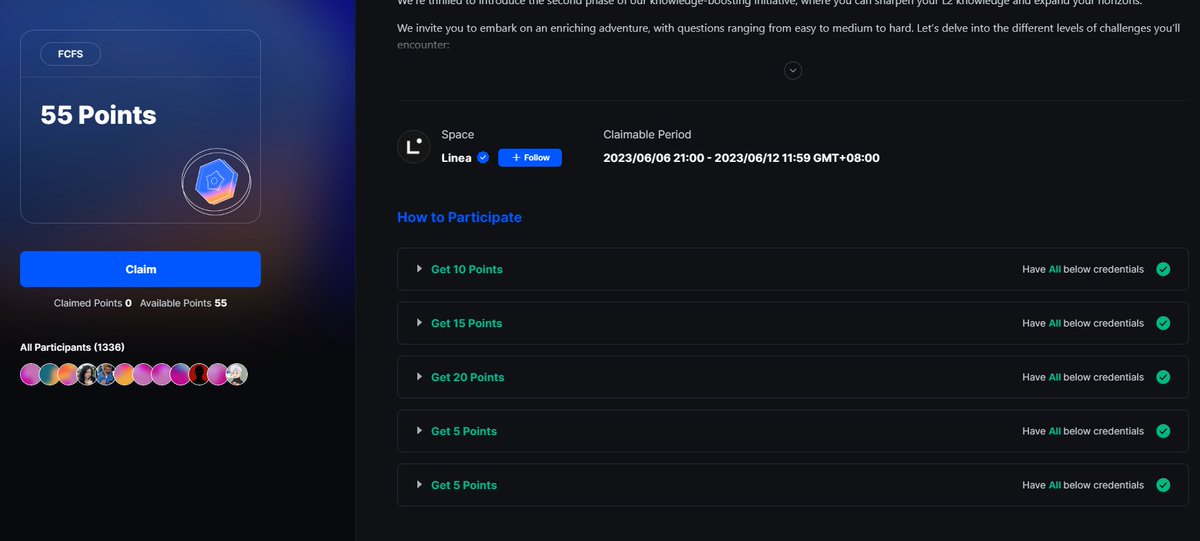Click the All Participants (1336) heading
The image size is (1200, 541).
pyautogui.click(x=72, y=347)
